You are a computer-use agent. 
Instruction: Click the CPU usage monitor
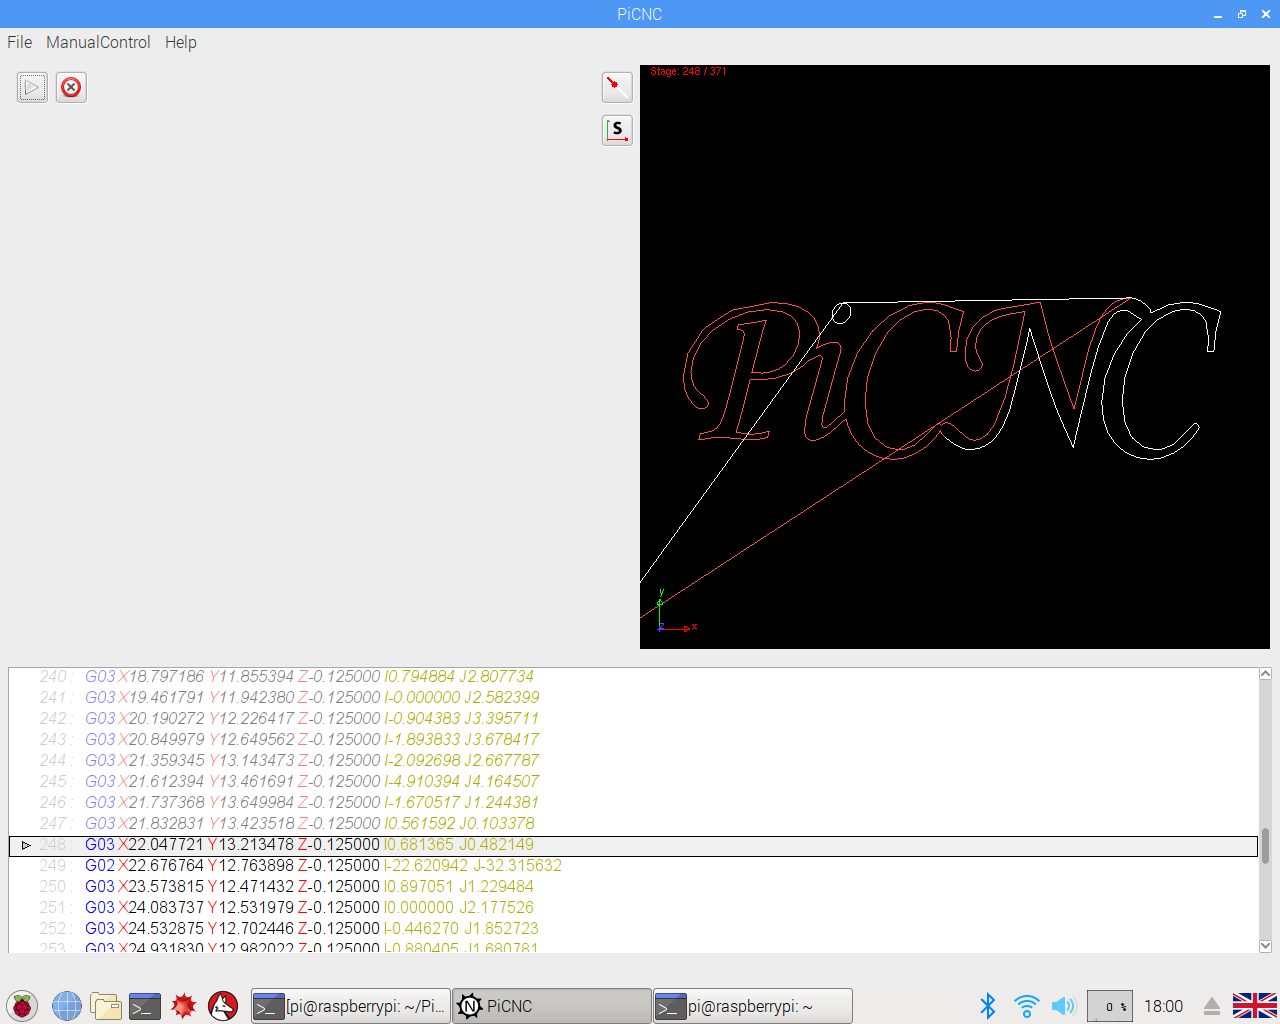pyautogui.click(x=1110, y=1006)
